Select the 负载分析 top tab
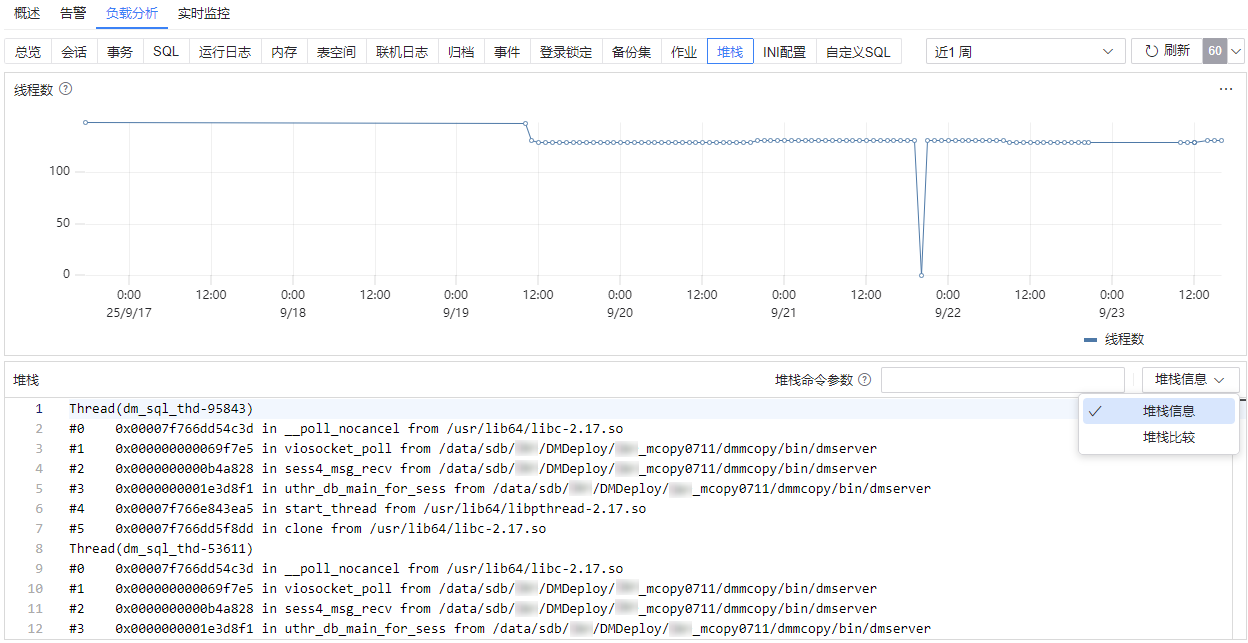1248x643 pixels. tap(132, 14)
